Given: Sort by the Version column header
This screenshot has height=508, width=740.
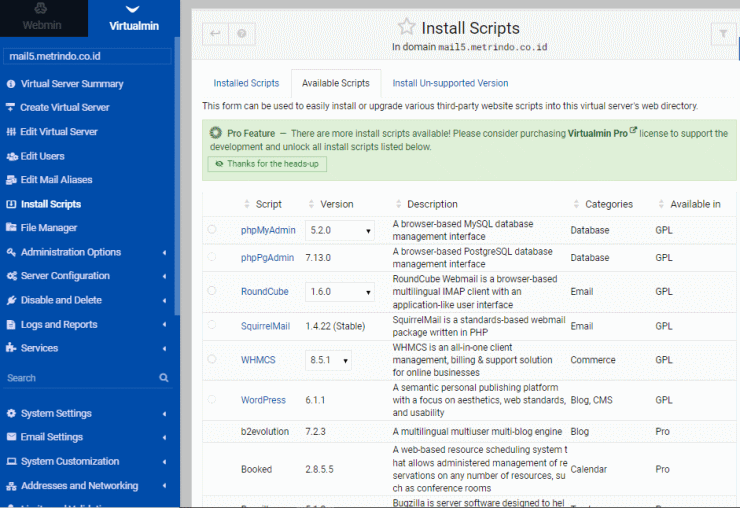Looking at the screenshot, I should pos(336,204).
